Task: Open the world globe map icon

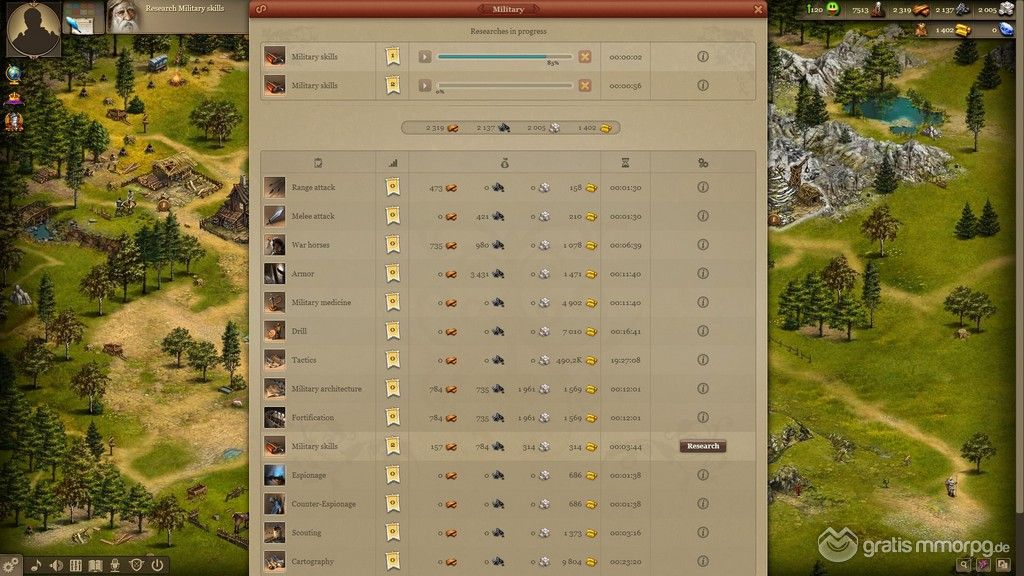Action: tap(13, 74)
